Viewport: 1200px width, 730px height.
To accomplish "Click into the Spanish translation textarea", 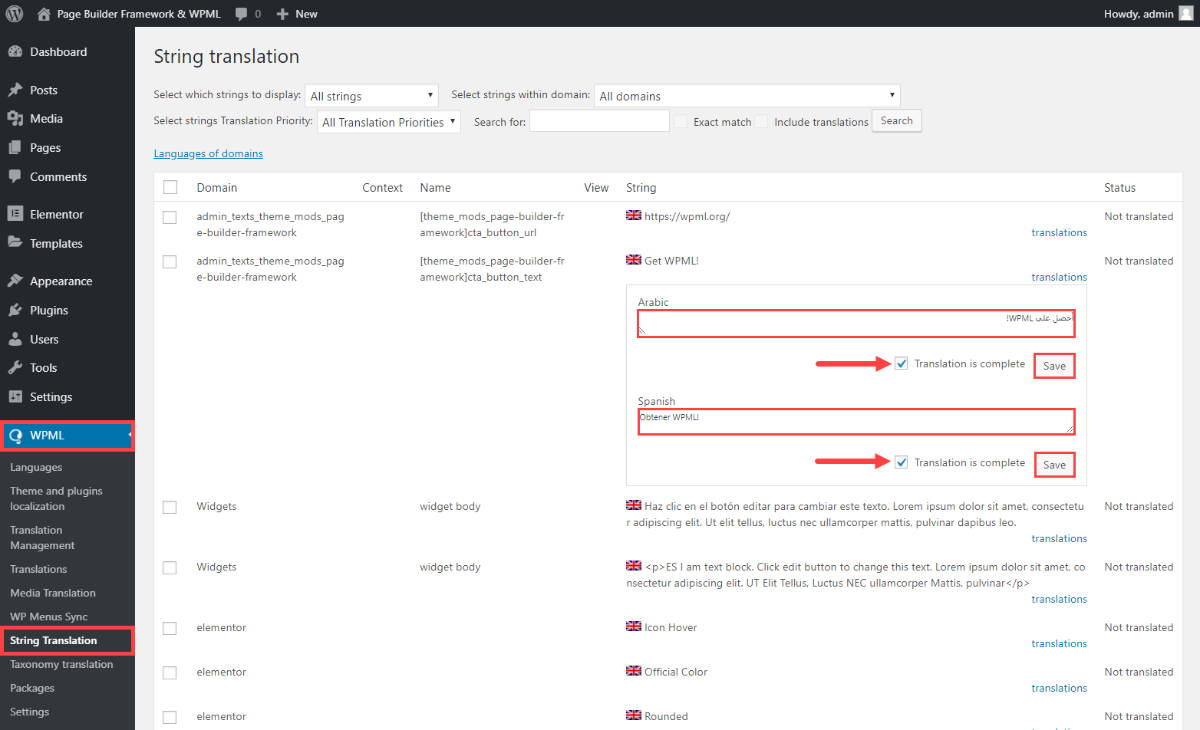I will (856, 421).
